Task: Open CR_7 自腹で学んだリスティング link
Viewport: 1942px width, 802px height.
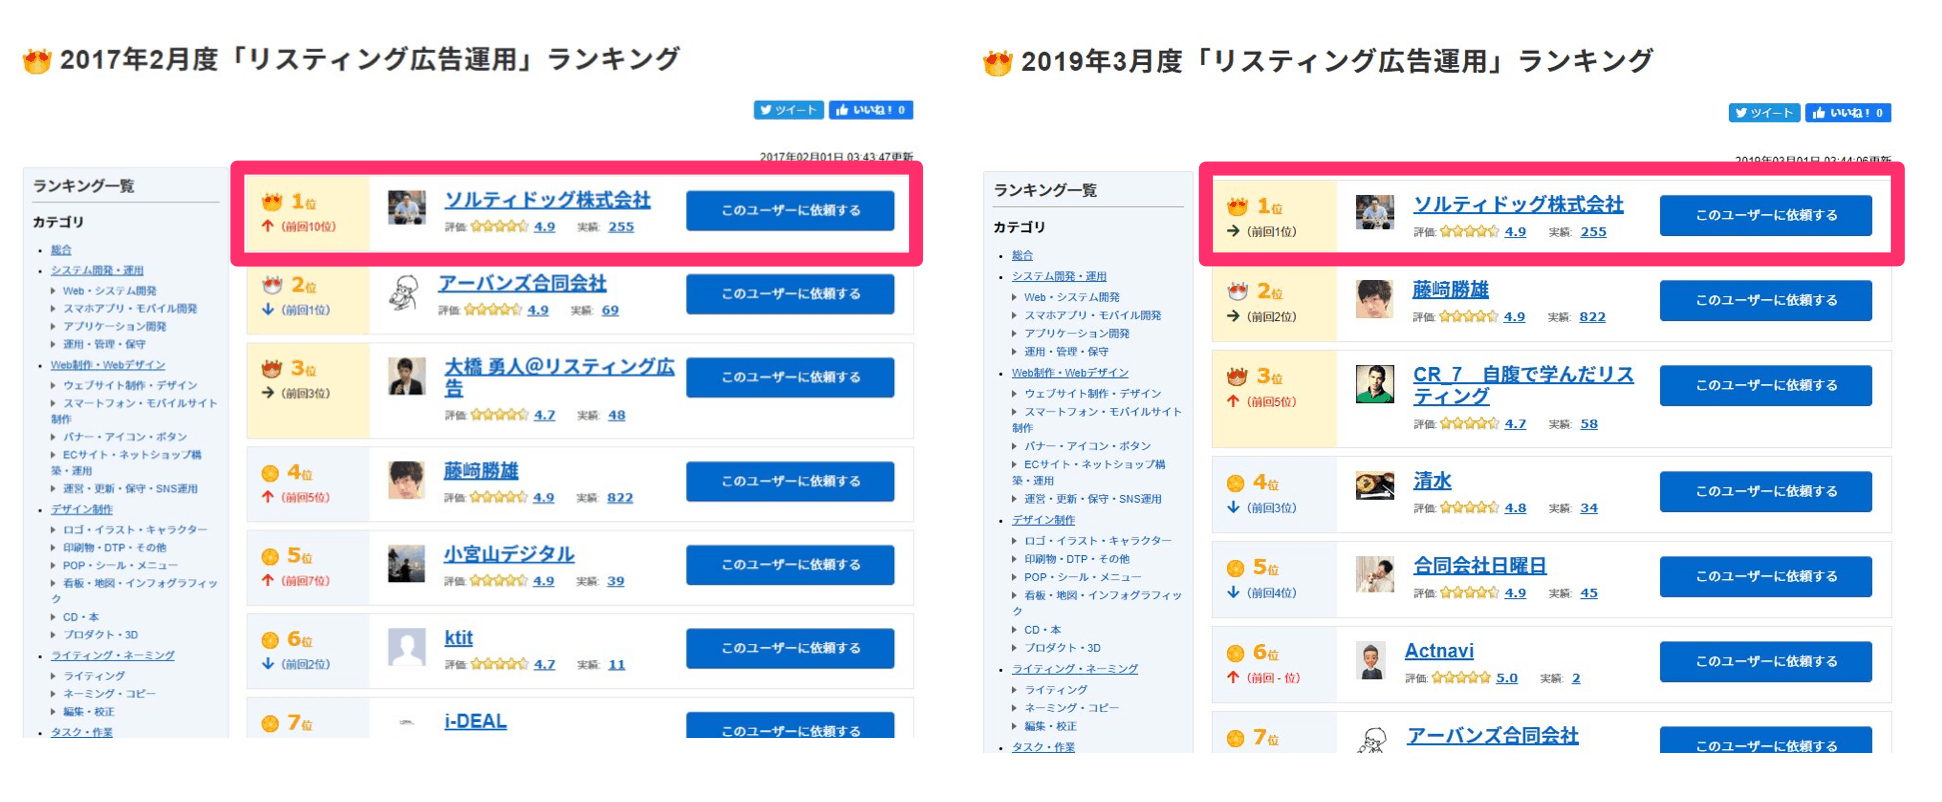Action: (x=1523, y=385)
